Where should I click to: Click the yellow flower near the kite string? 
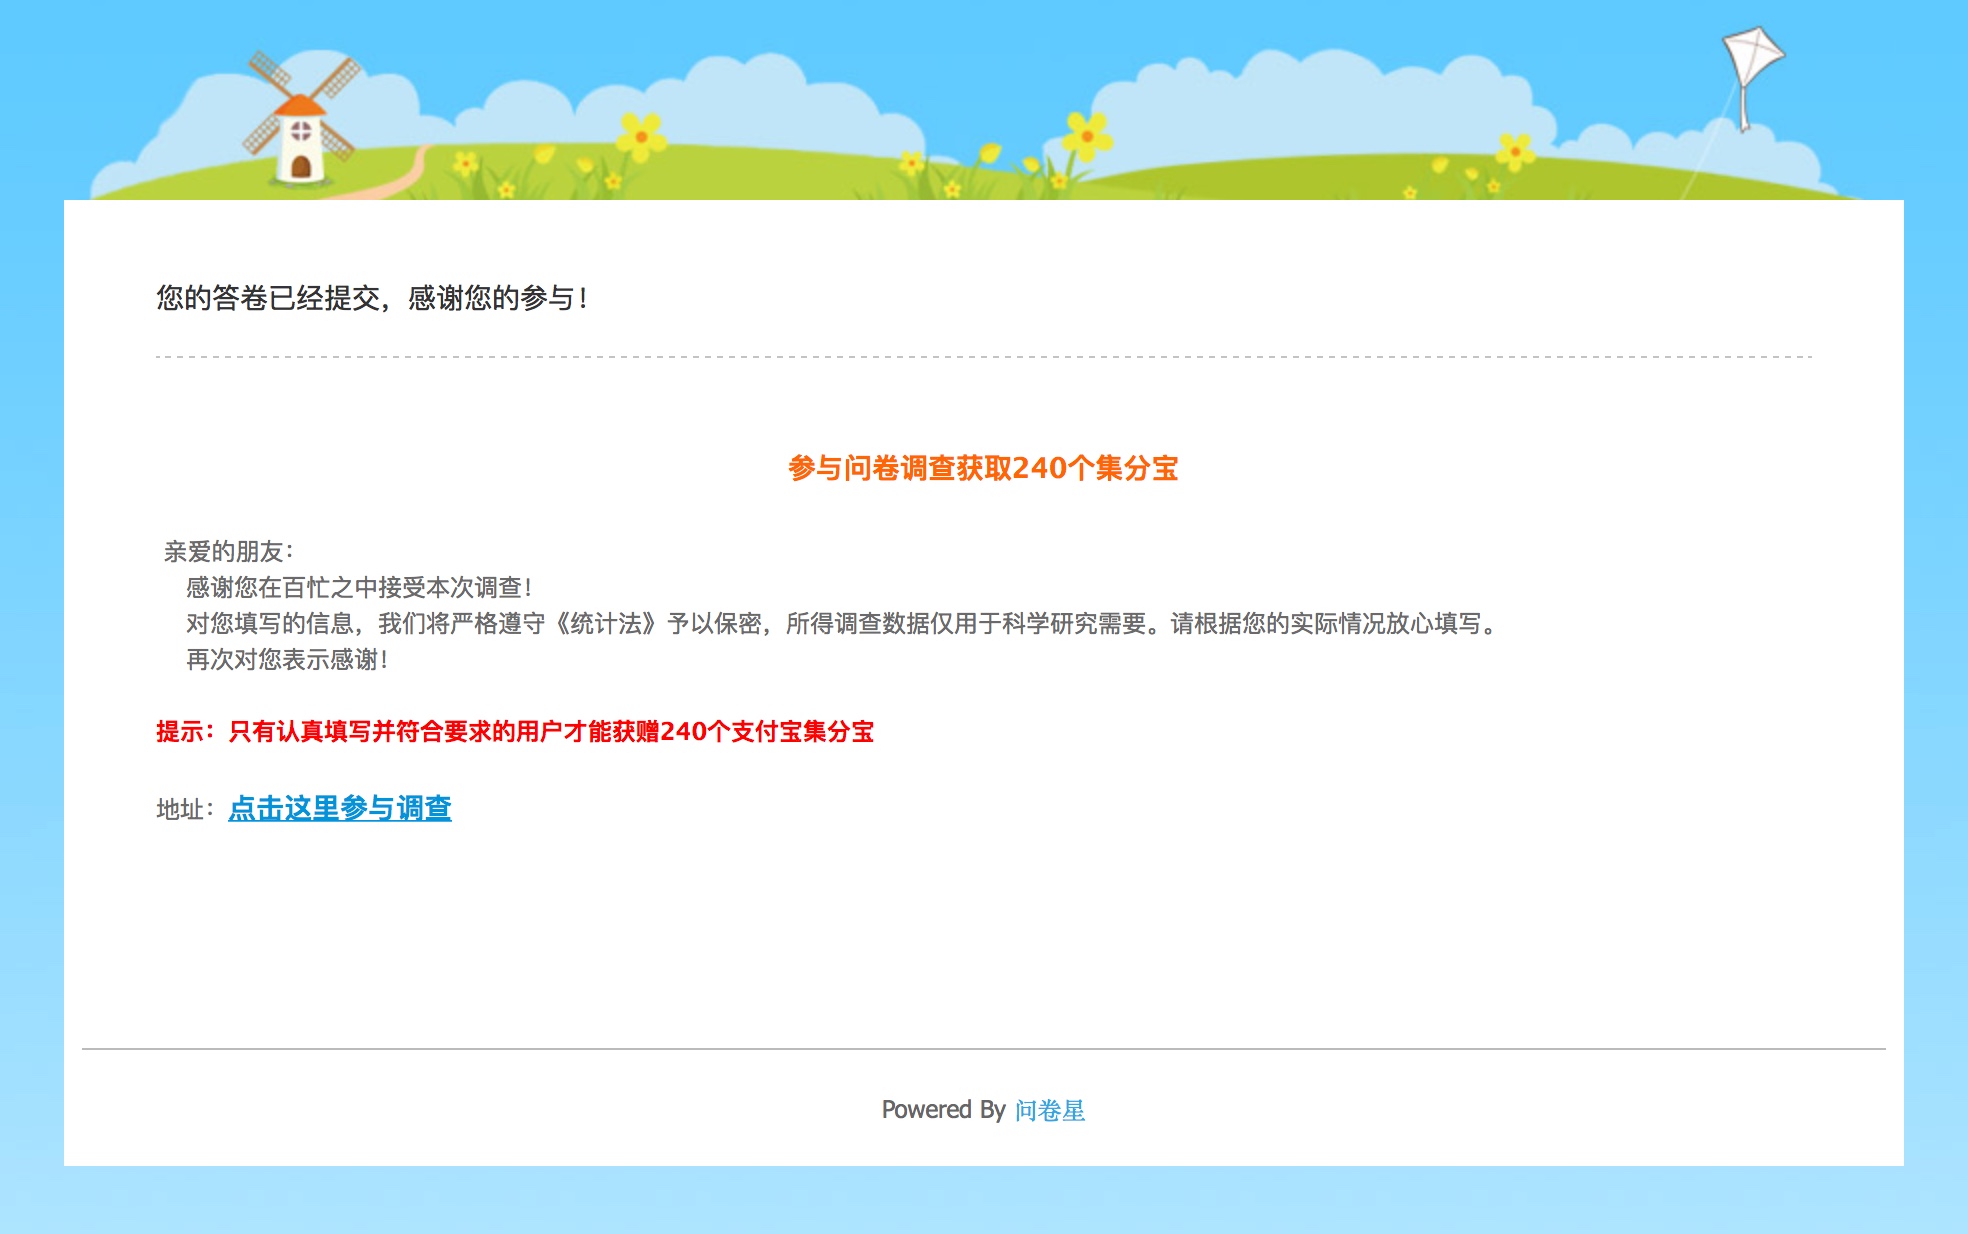pyautogui.click(x=1515, y=151)
